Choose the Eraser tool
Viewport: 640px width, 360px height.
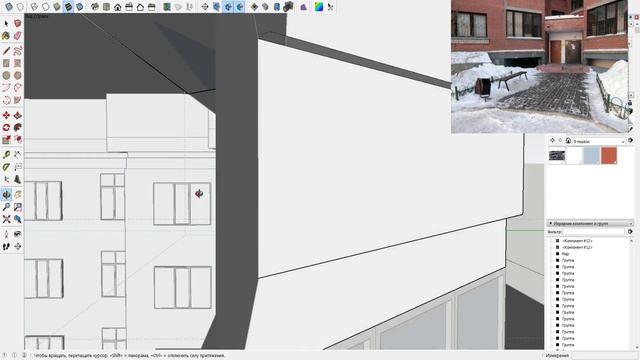18,36
